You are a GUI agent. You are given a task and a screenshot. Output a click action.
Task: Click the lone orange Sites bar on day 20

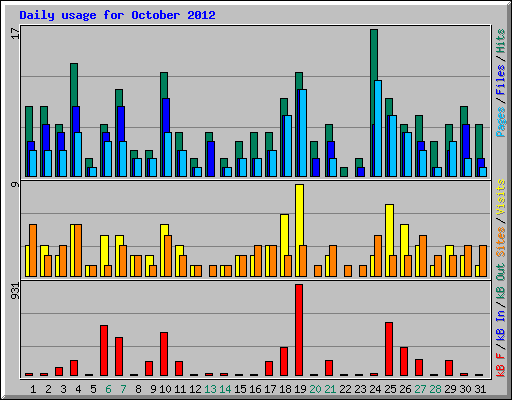point(318,271)
